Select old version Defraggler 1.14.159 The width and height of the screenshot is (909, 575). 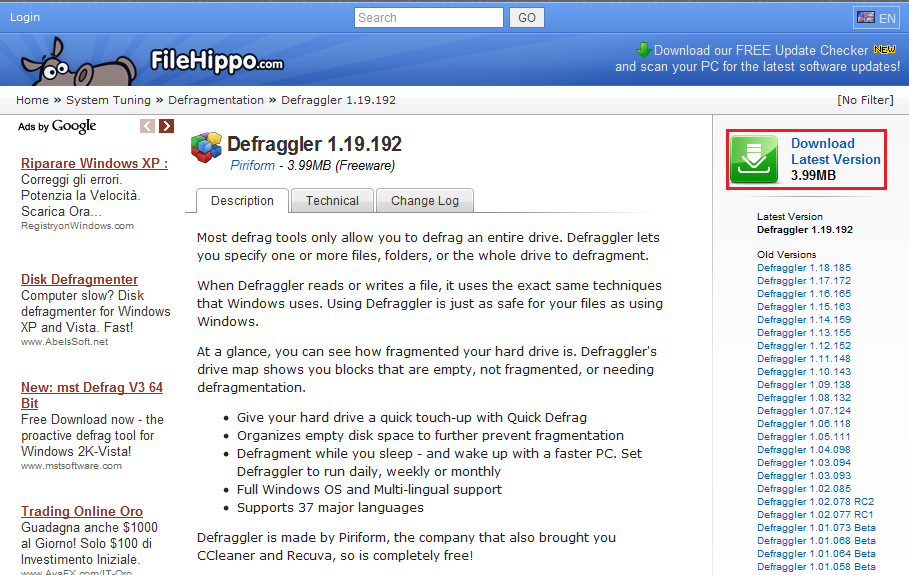(804, 319)
